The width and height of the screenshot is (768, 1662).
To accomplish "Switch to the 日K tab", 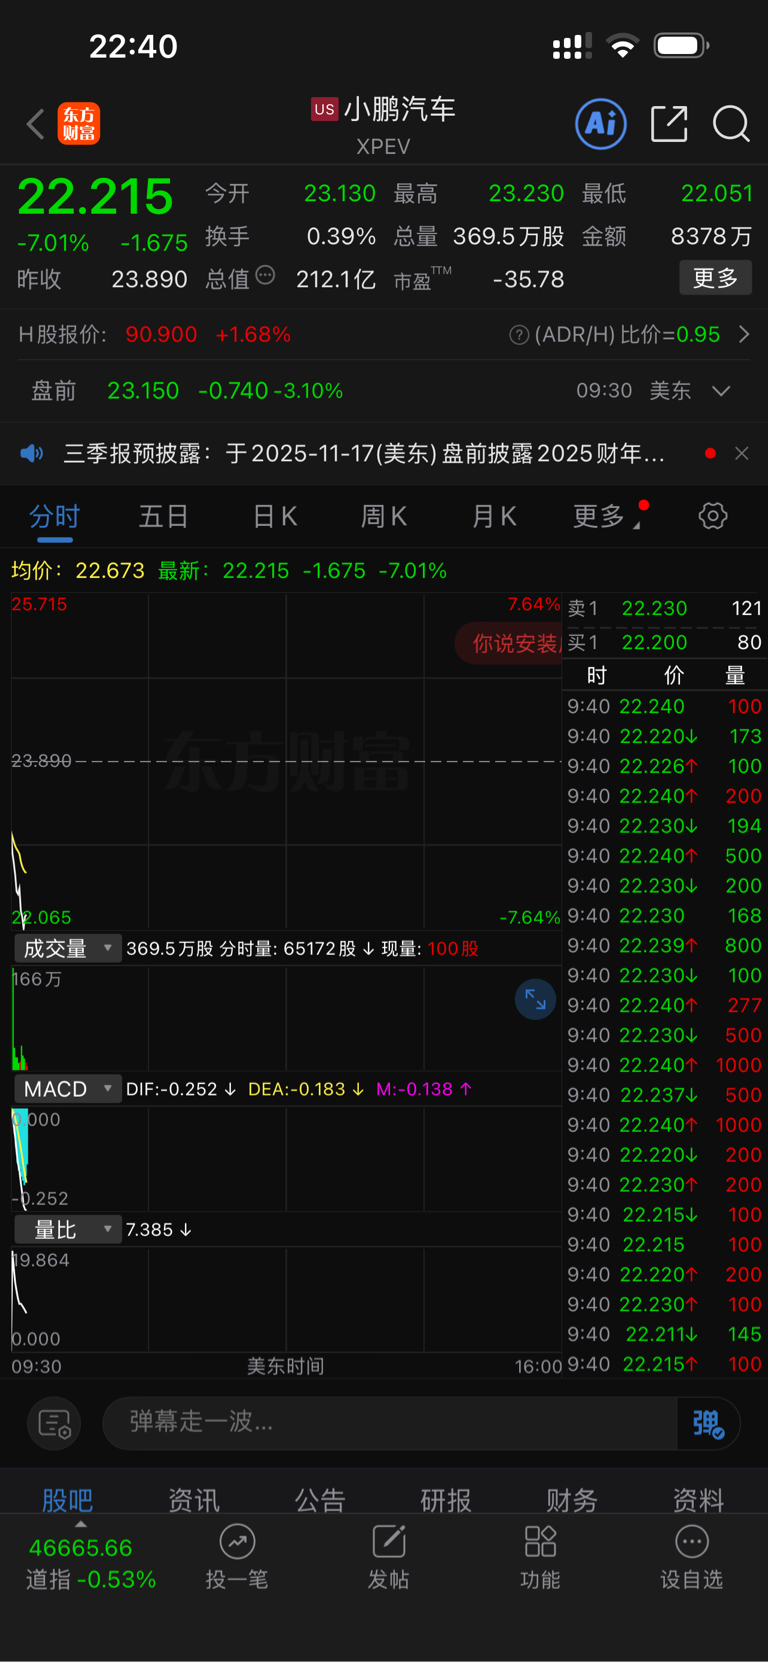I will click(274, 516).
